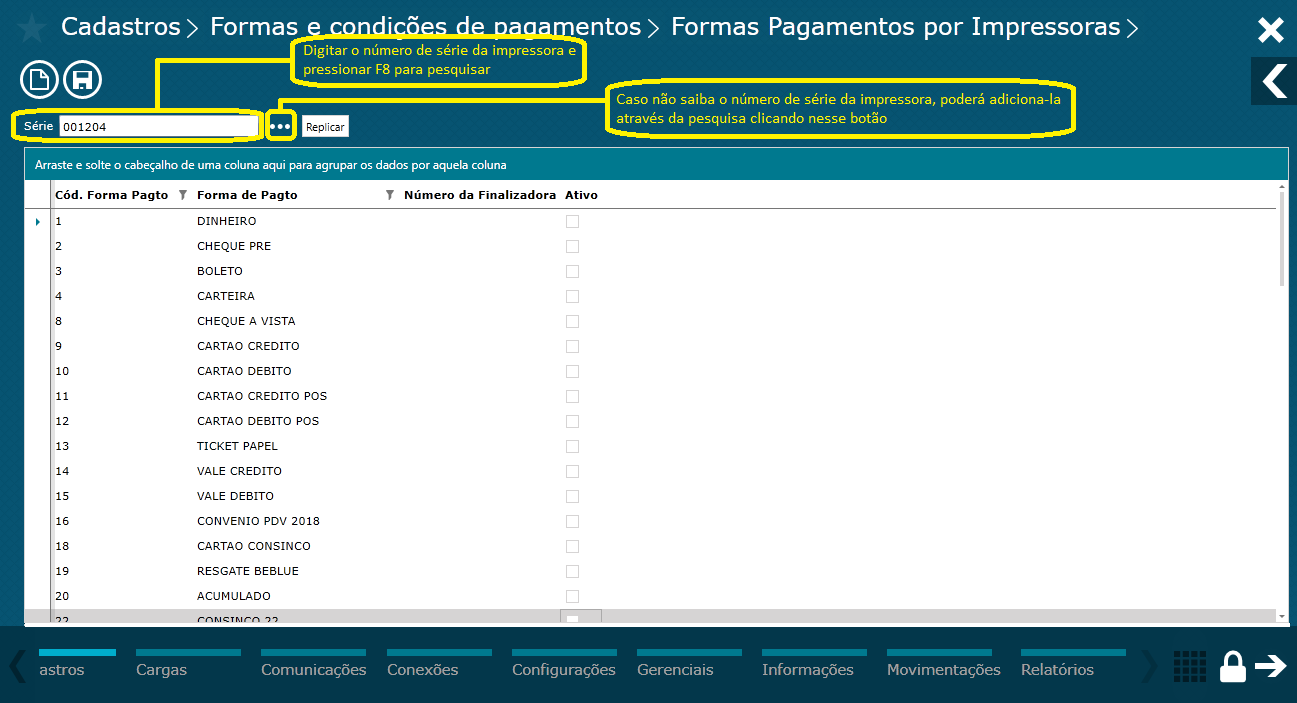Click the padlock lock icon
1297x703 pixels.
(x=1233, y=666)
